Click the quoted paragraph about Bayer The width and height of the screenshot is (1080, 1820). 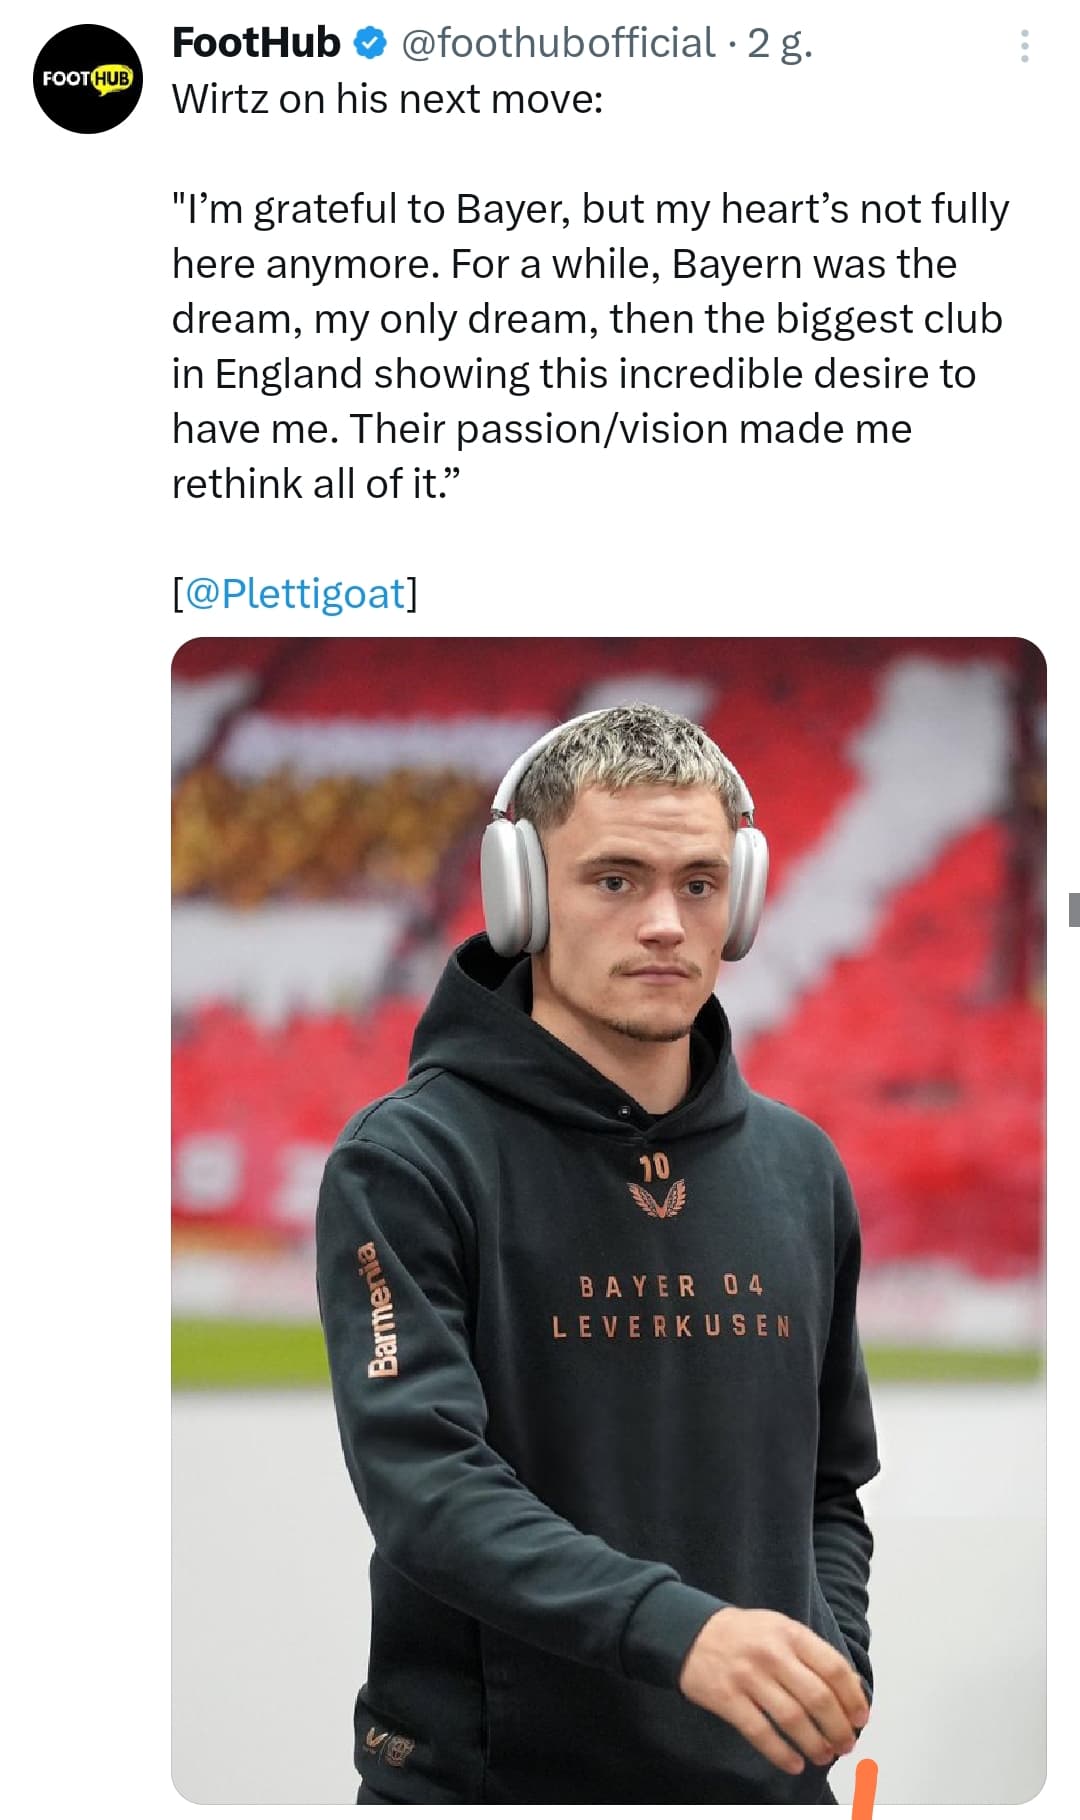[x=590, y=319]
